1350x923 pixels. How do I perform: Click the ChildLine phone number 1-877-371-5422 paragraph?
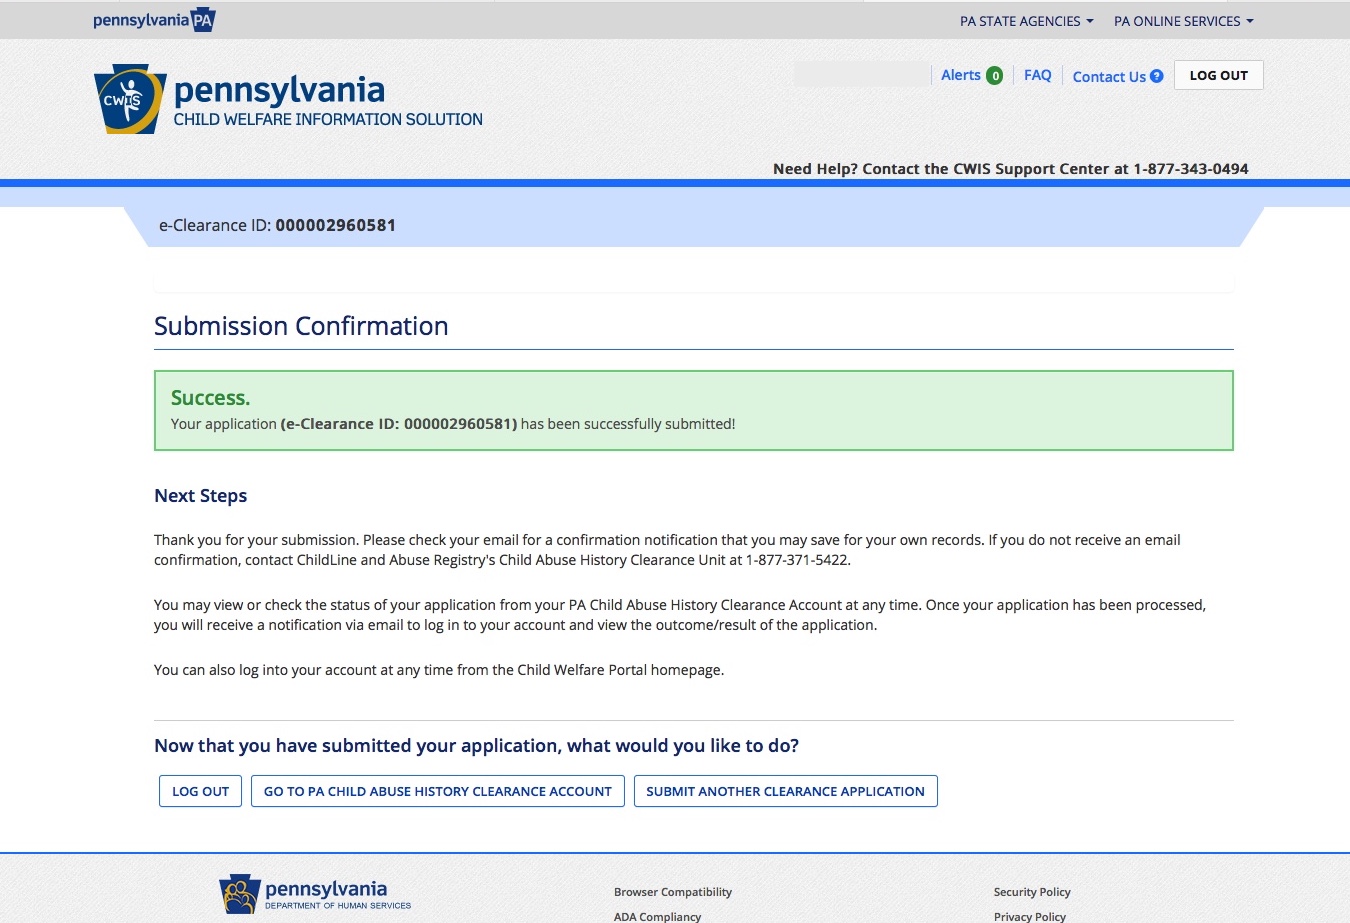pyautogui.click(x=667, y=550)
